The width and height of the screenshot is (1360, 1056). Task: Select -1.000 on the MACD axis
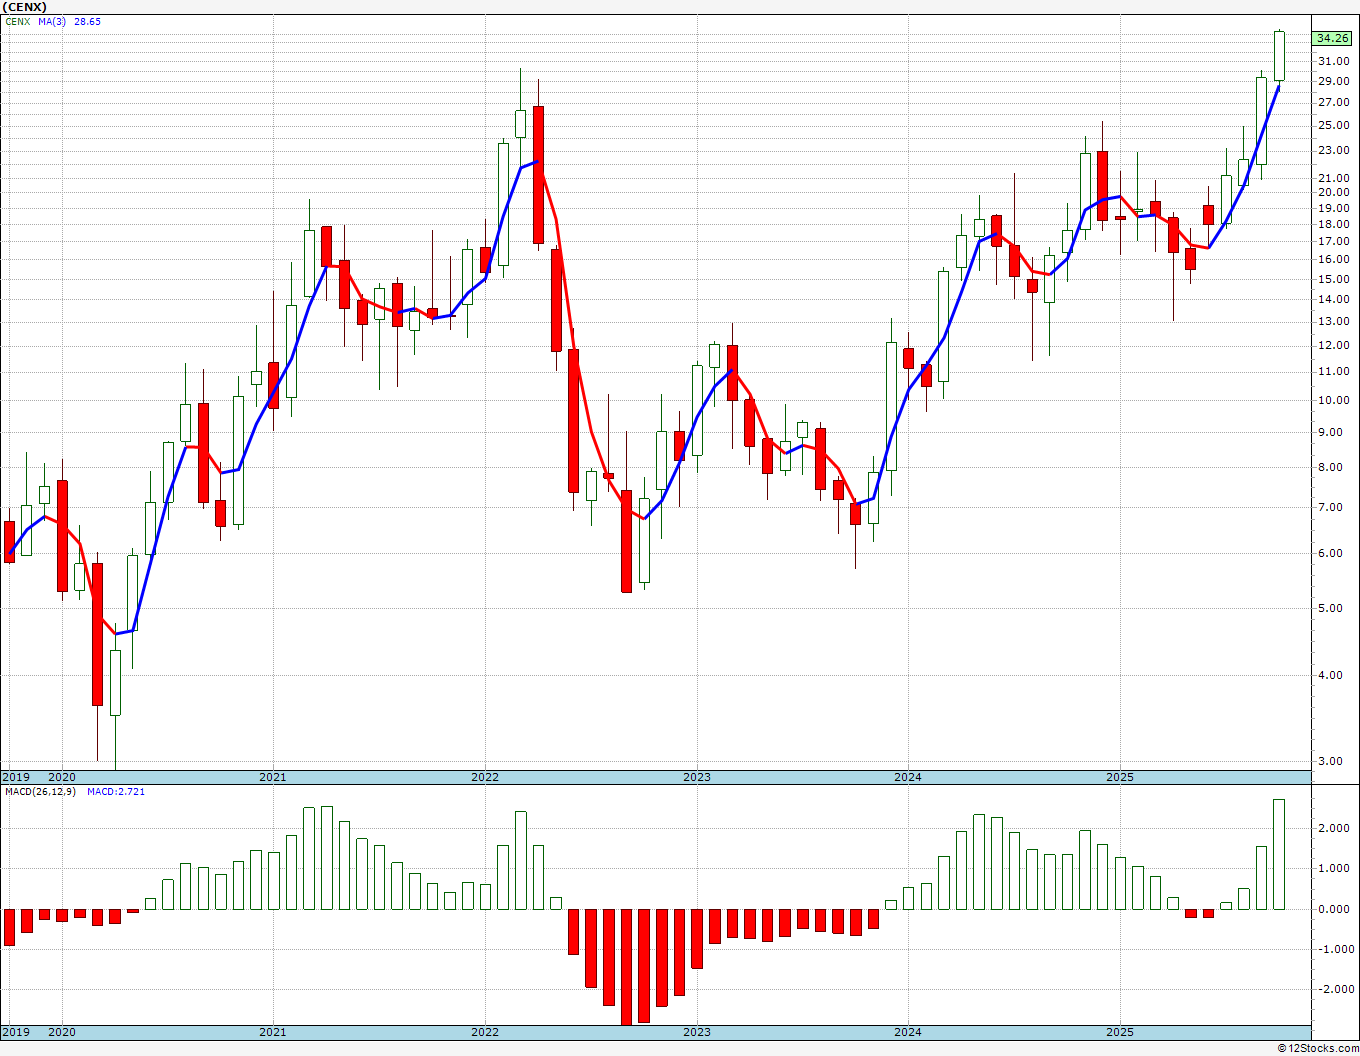coord(1335,949)
